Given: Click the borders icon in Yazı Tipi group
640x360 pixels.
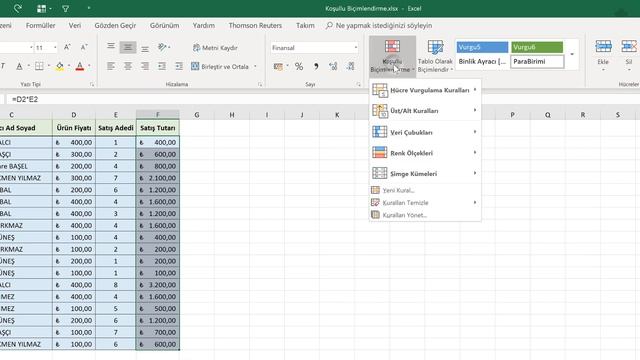Looking at the screenshot, I should [x=39, y=66].
